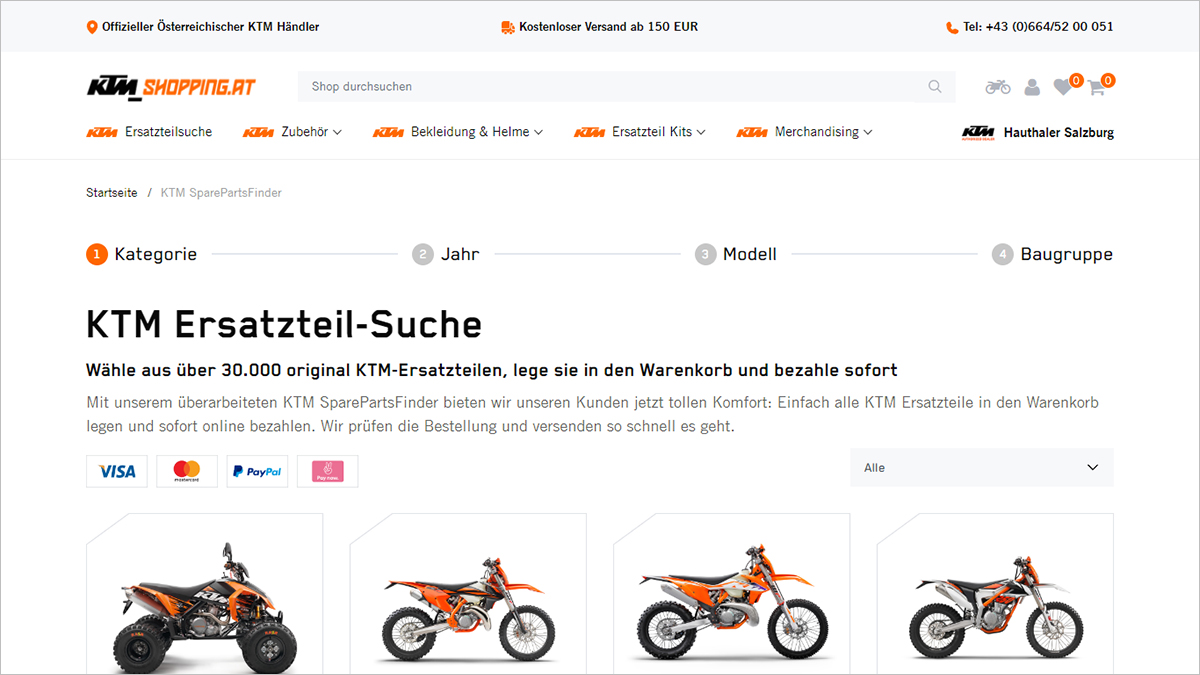Viewport: 1200px width, 675px height.
Task: Open the Alle filter dropdown
Action: click(x=981, y=468)
